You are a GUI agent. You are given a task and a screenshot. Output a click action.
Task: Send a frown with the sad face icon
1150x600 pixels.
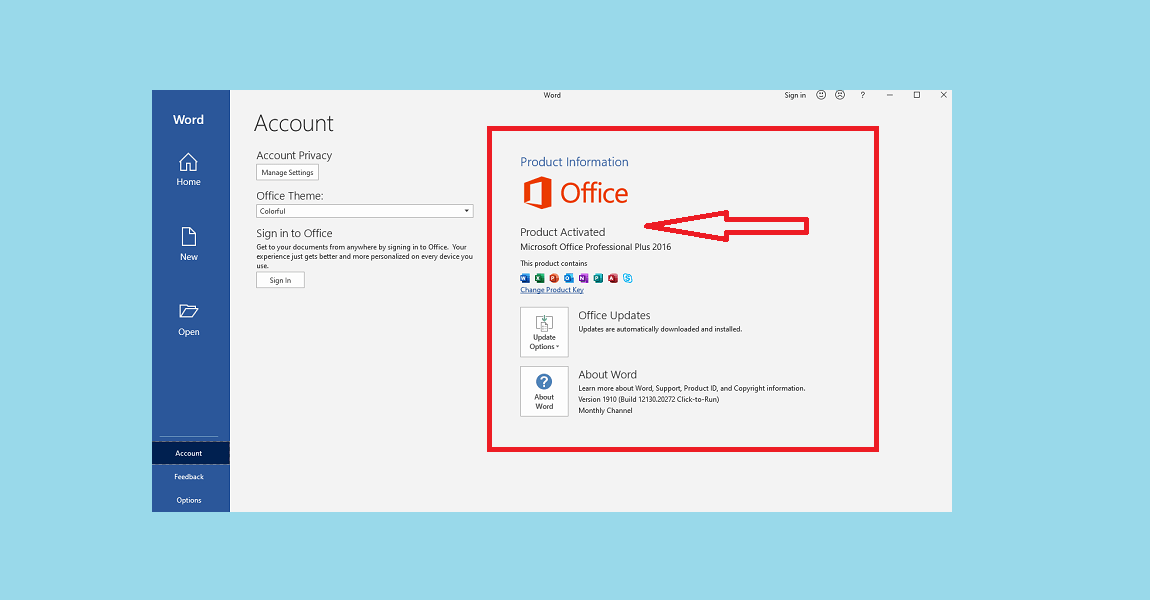(x=840, y=95)
